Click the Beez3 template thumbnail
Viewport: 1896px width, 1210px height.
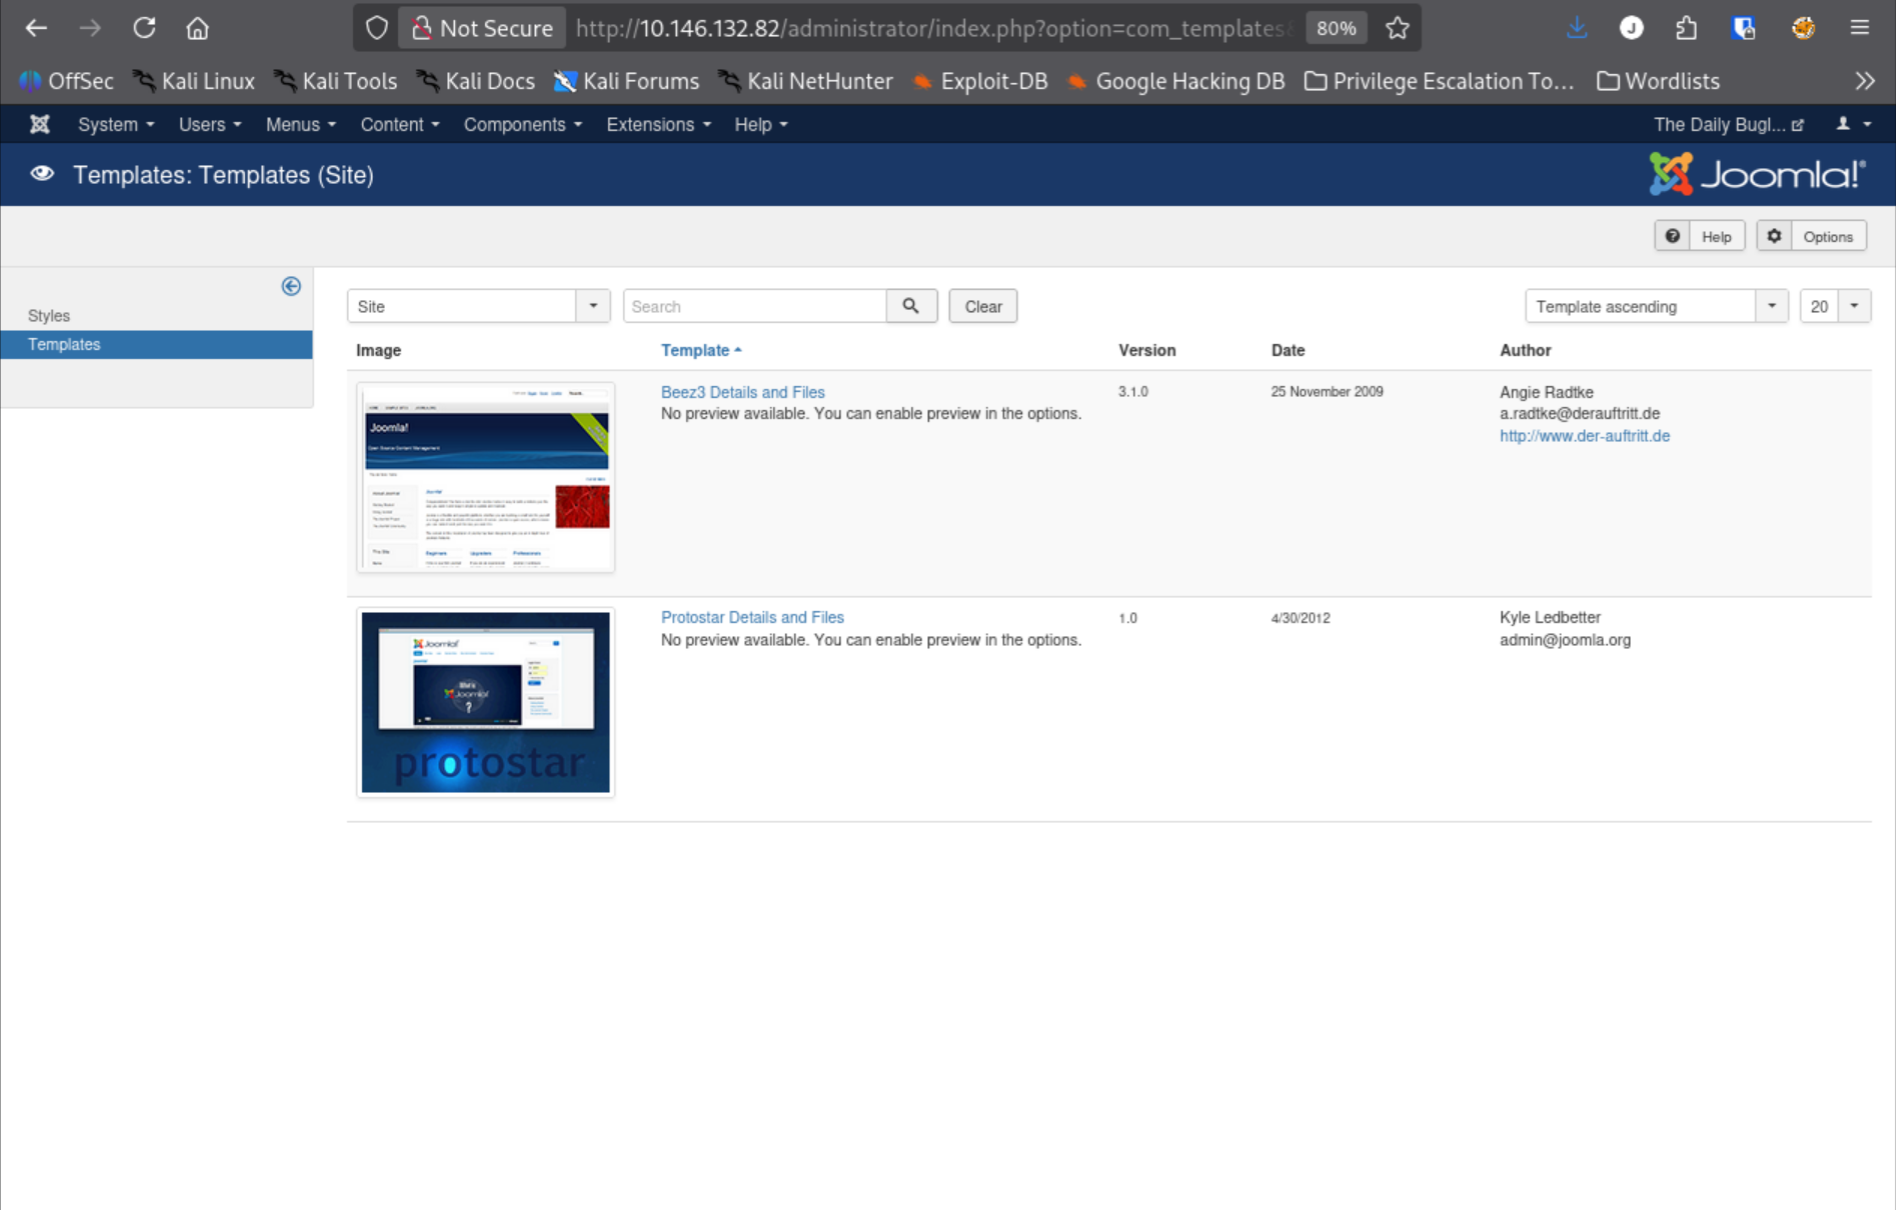point(485,477)
